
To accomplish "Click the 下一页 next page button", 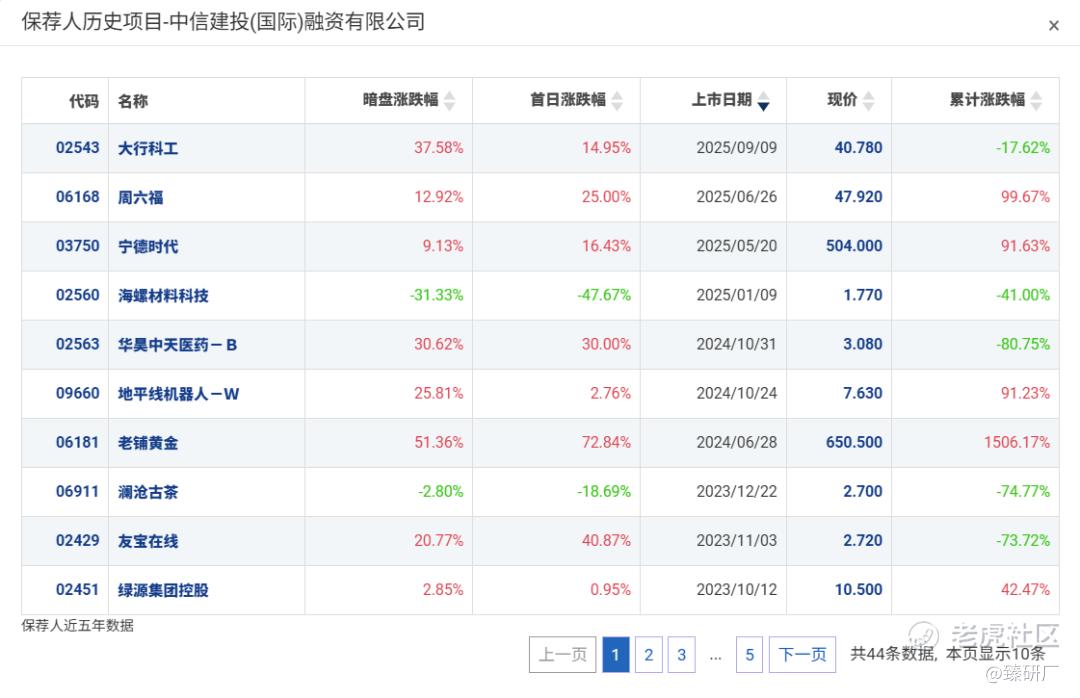I will [x=803, y=655].
